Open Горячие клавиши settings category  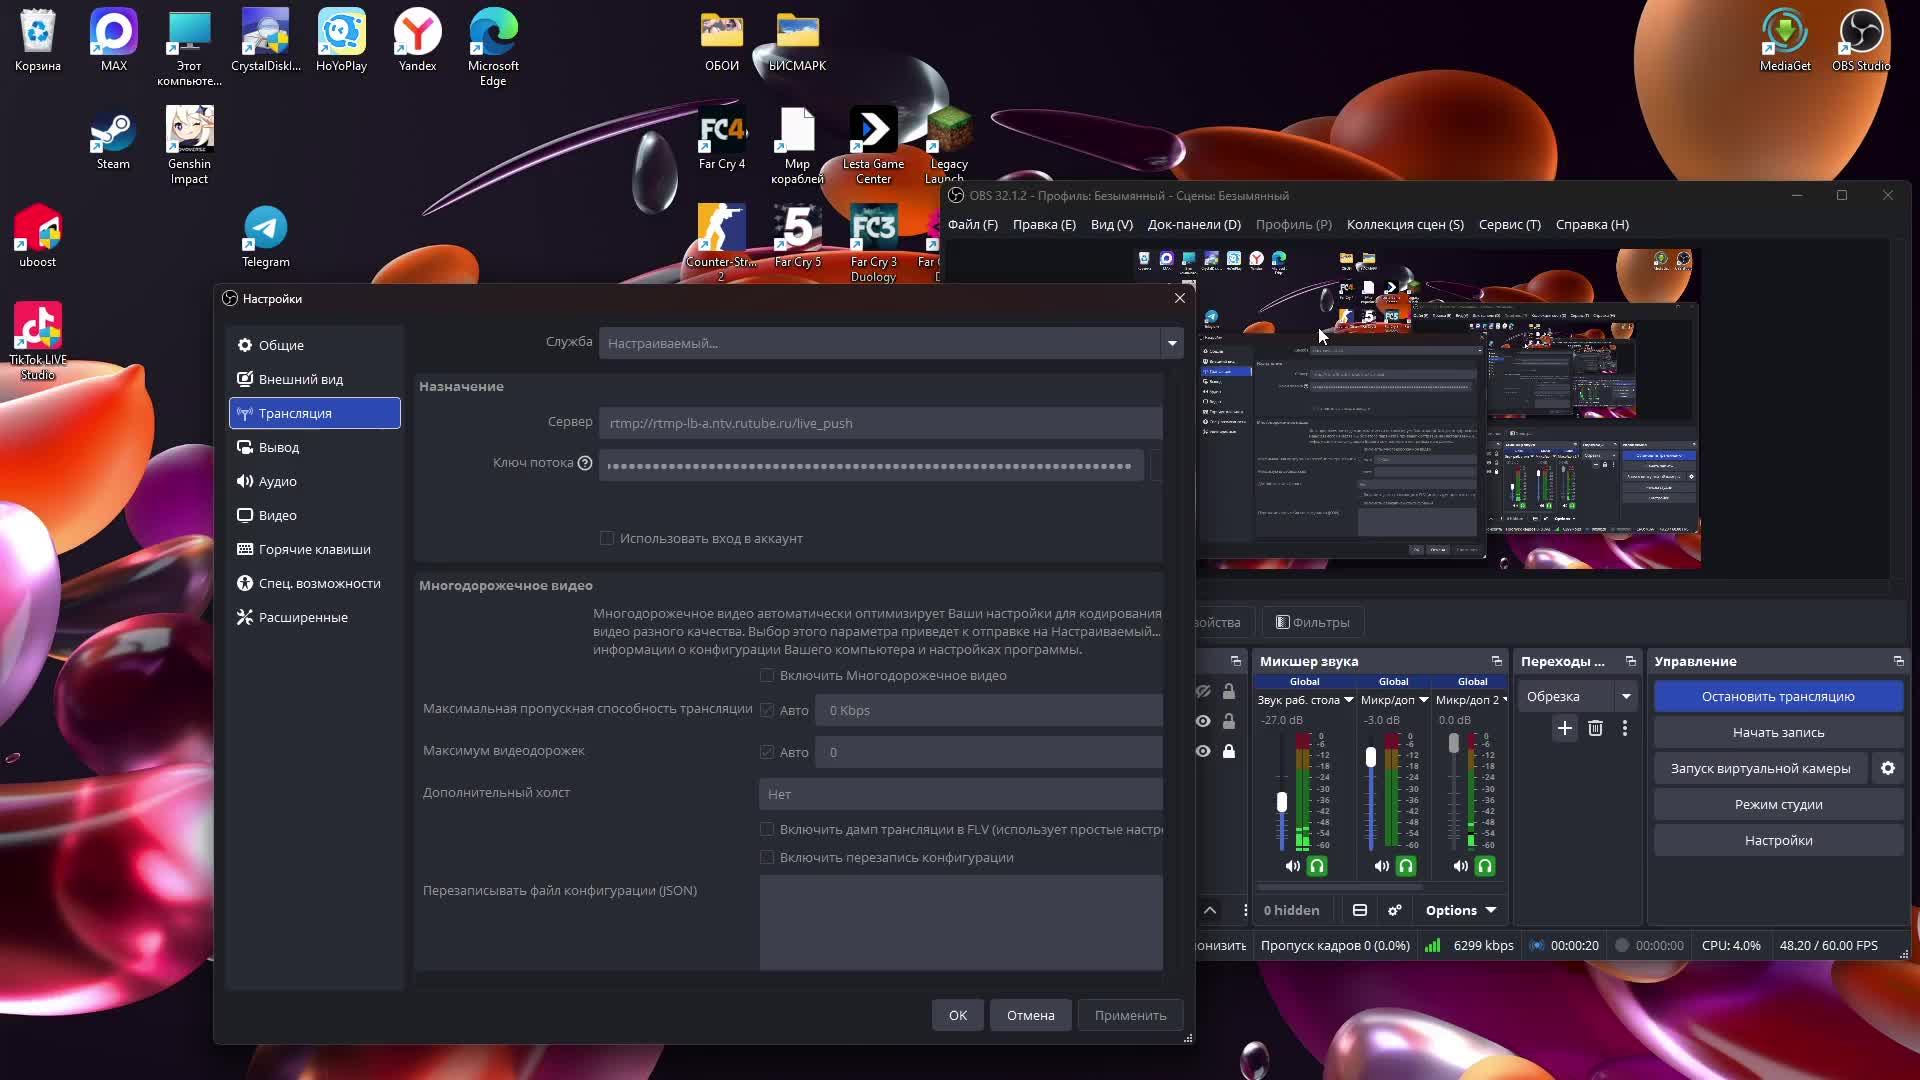[x=315, y=549]
